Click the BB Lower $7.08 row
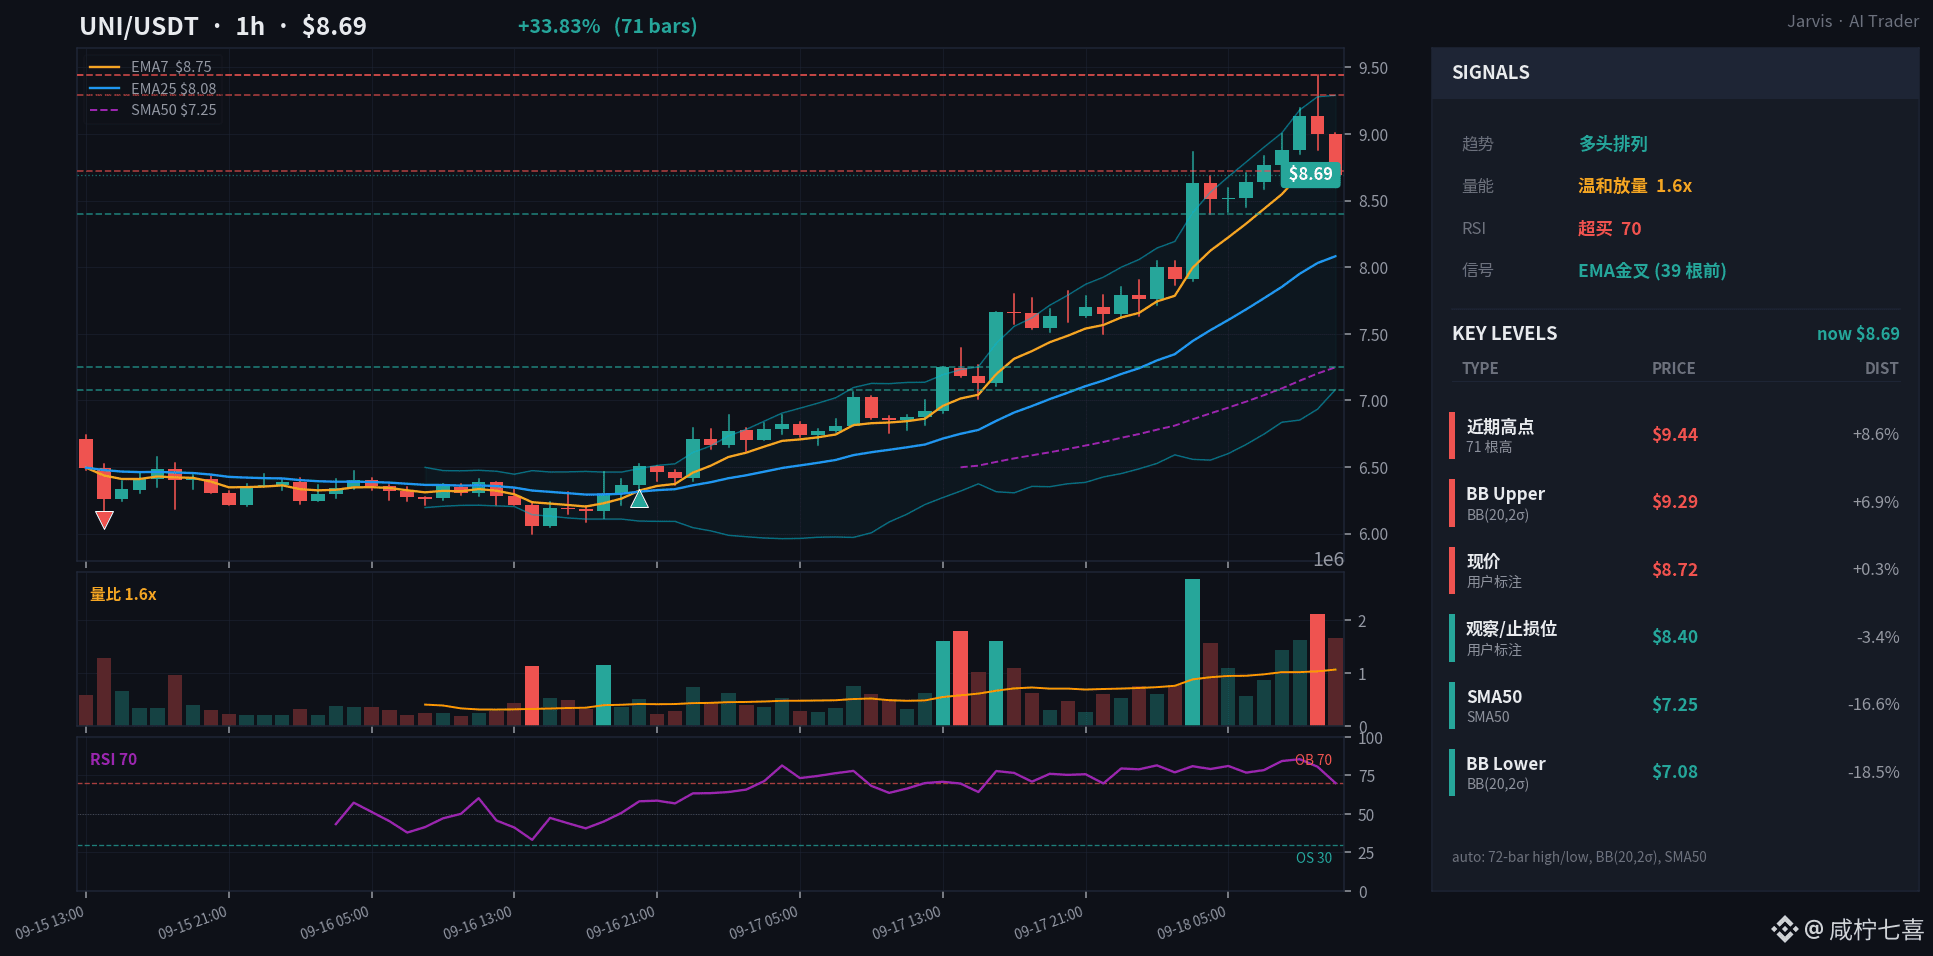The height and width of the screenshot is (956, 1933). click(x=1675, y=773)
